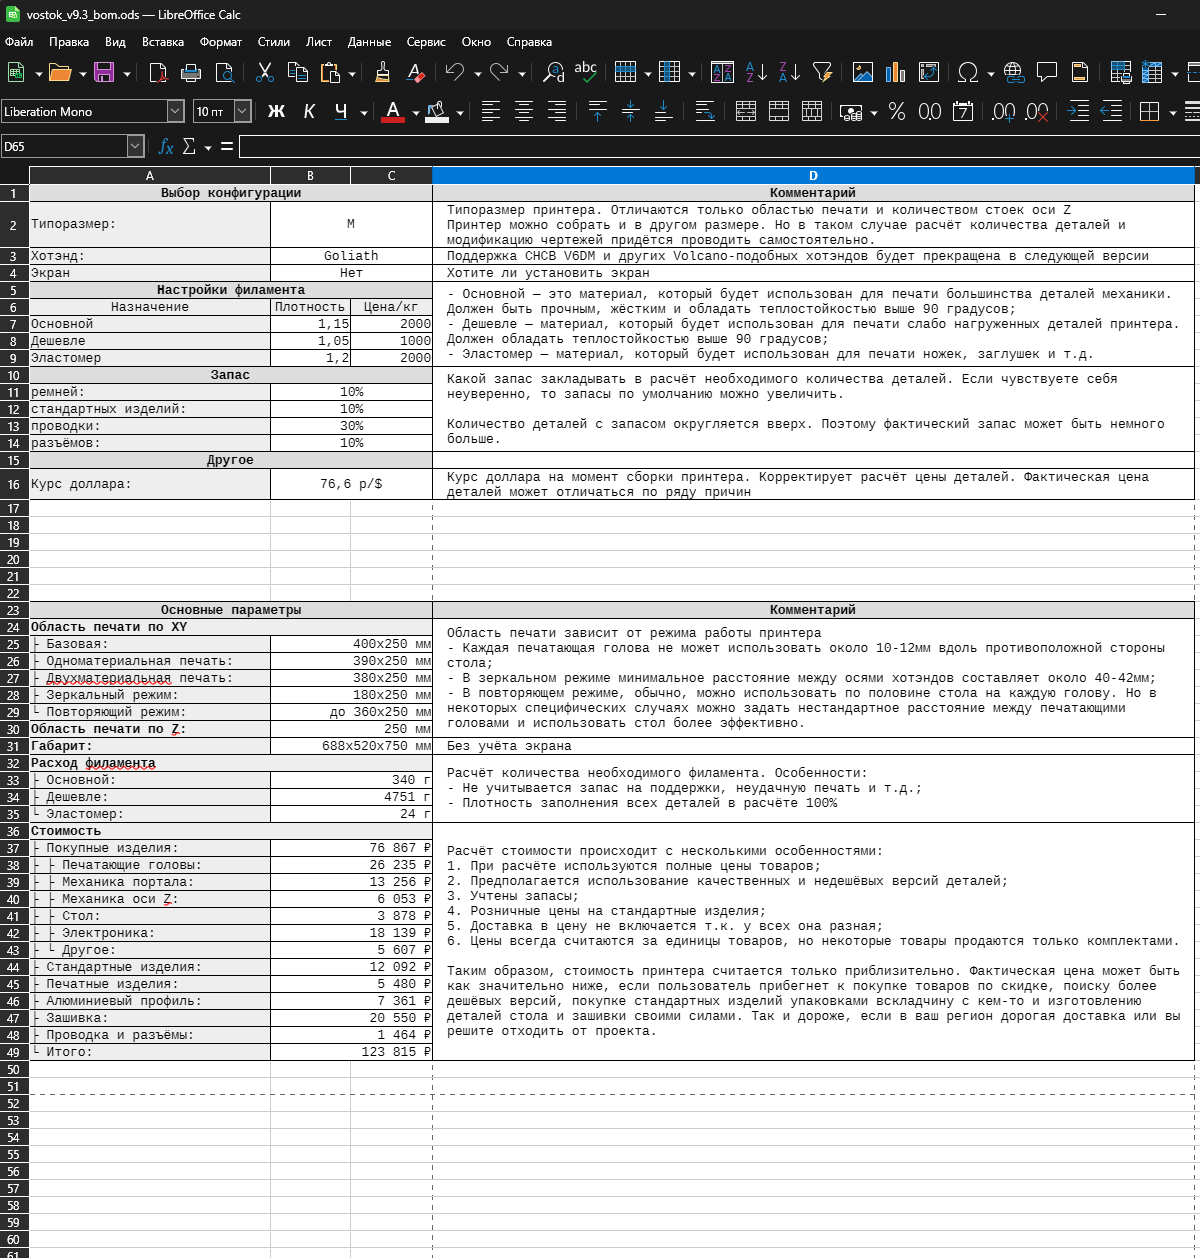The image size is (1200, 1258).
Task: Toggle bold formatting with the Ж button
Action: (277, 111)
